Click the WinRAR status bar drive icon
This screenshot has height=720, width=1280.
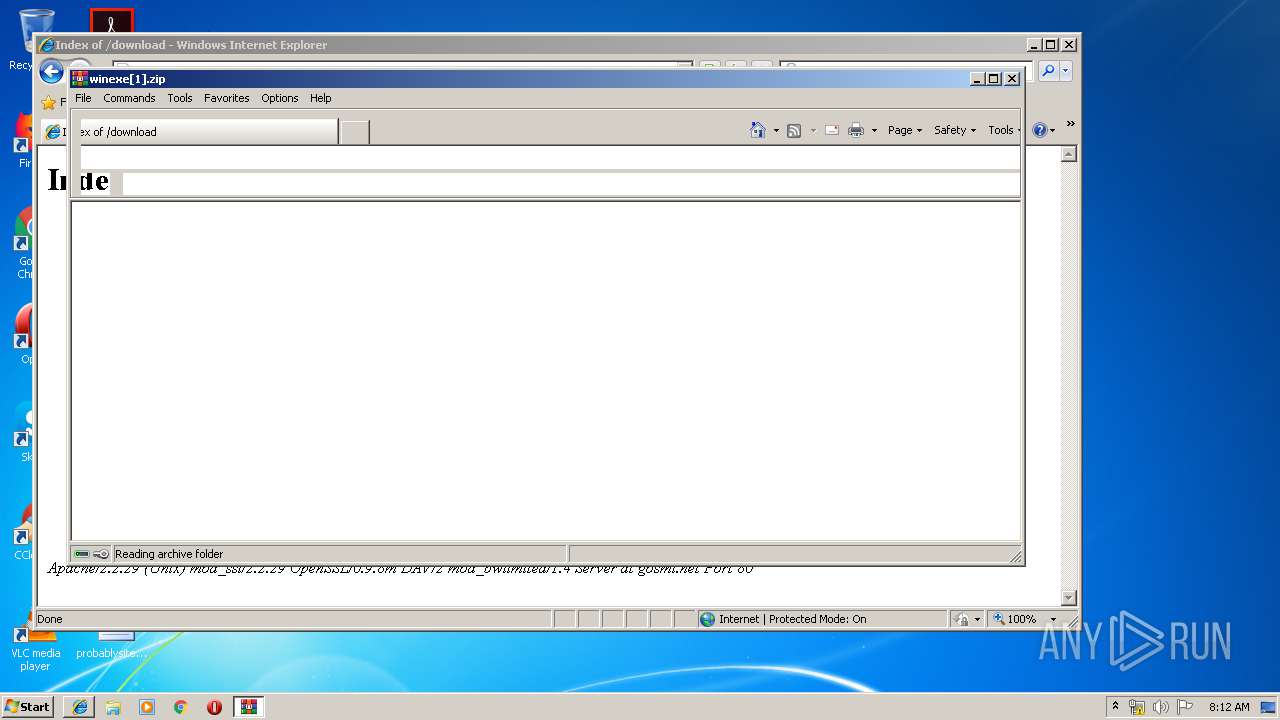(82, 554)
